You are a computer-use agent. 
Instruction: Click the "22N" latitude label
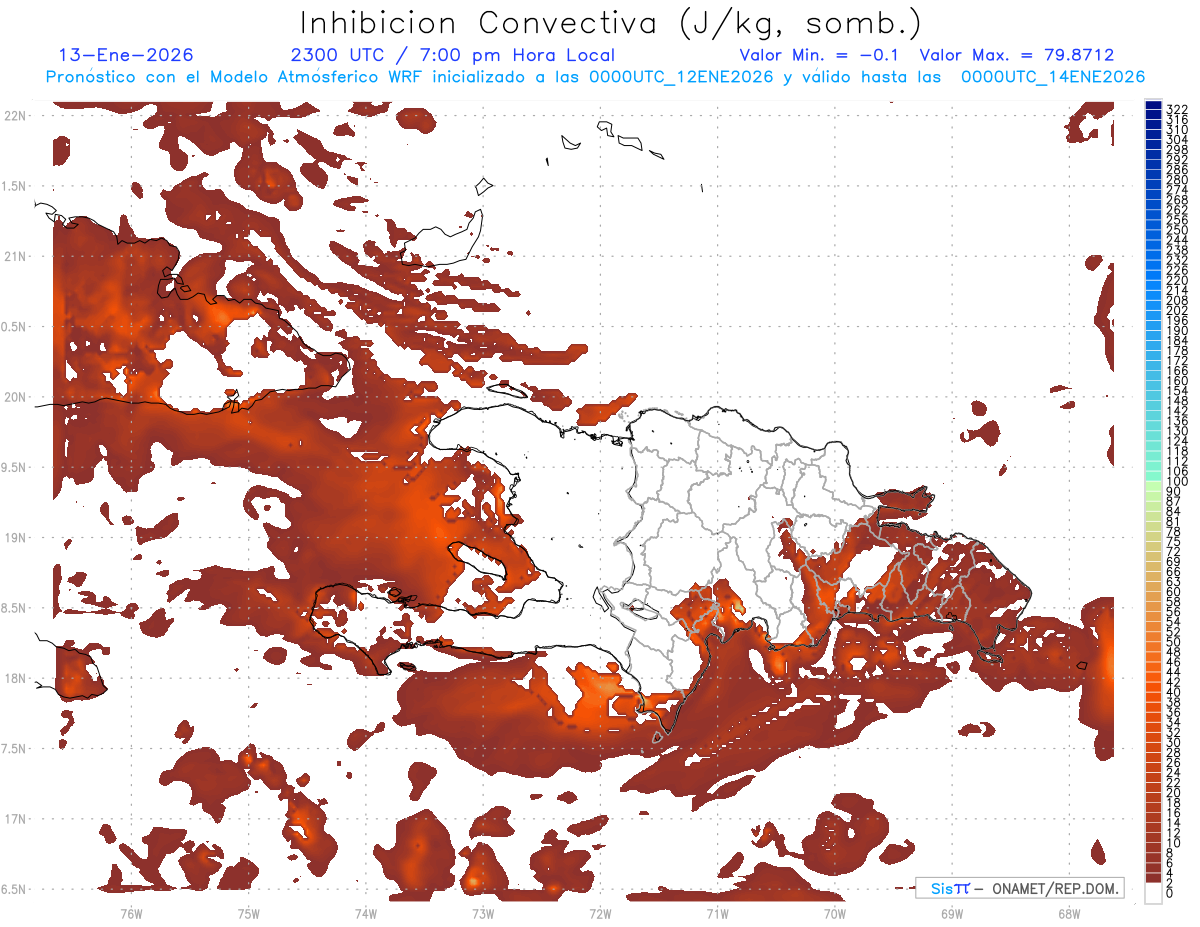[16, 115]
